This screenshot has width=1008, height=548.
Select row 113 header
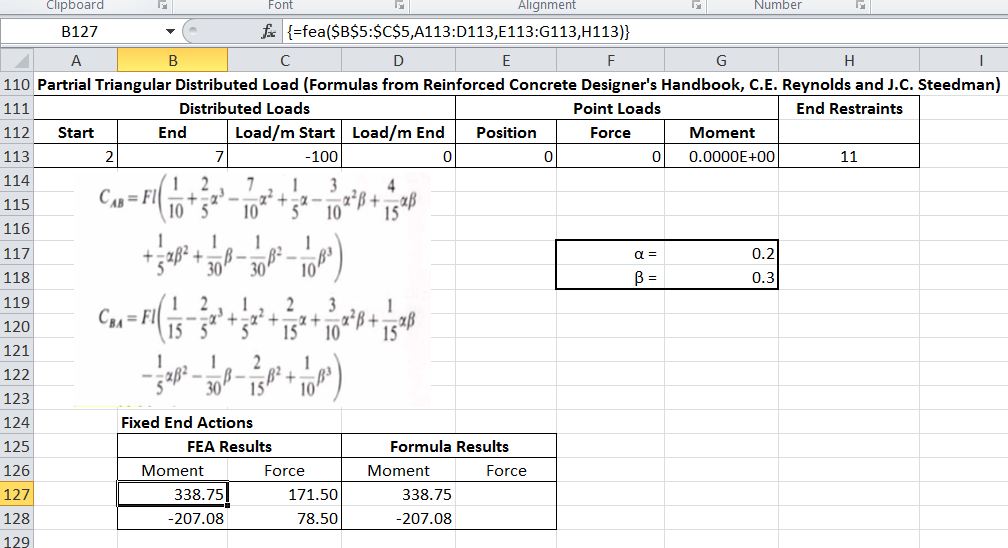(17, 156)
